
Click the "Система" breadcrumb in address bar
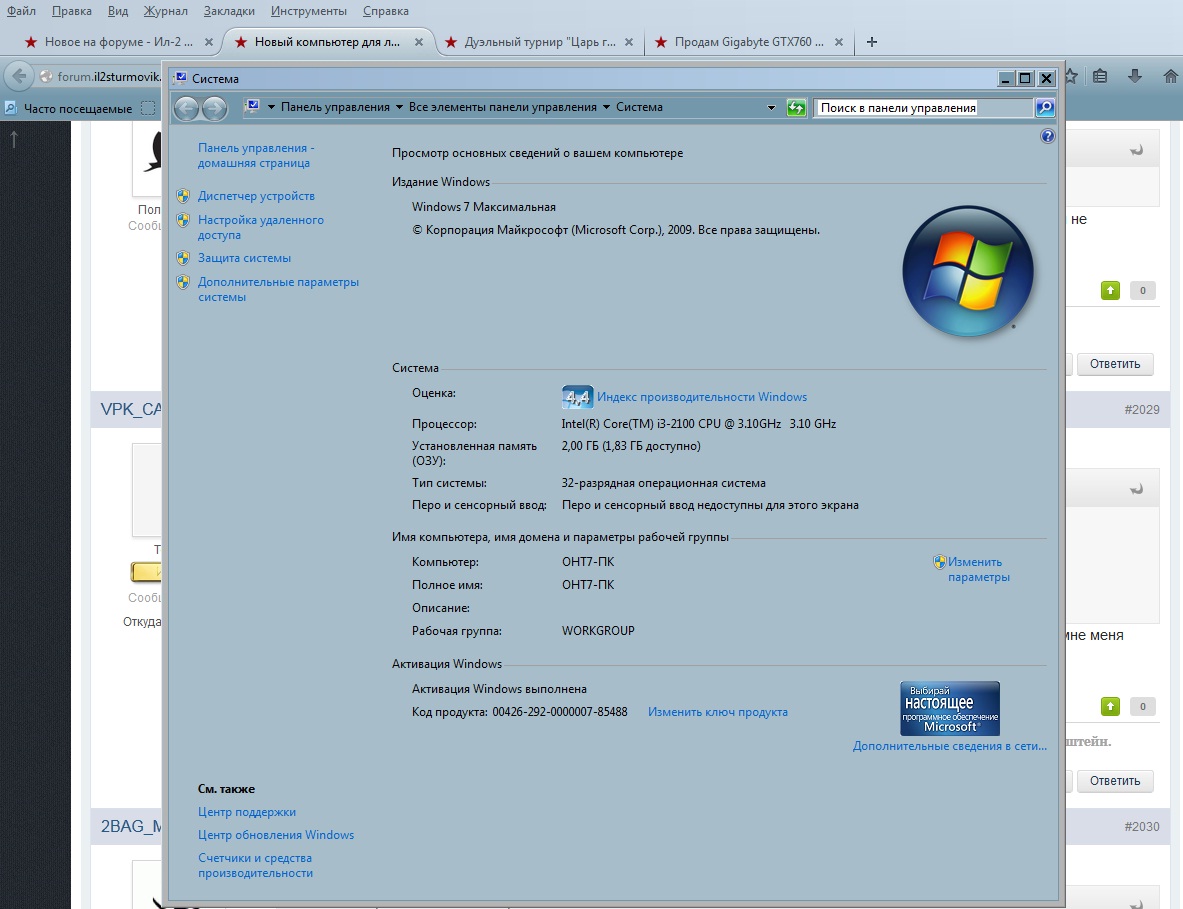[x=639, y=107]
